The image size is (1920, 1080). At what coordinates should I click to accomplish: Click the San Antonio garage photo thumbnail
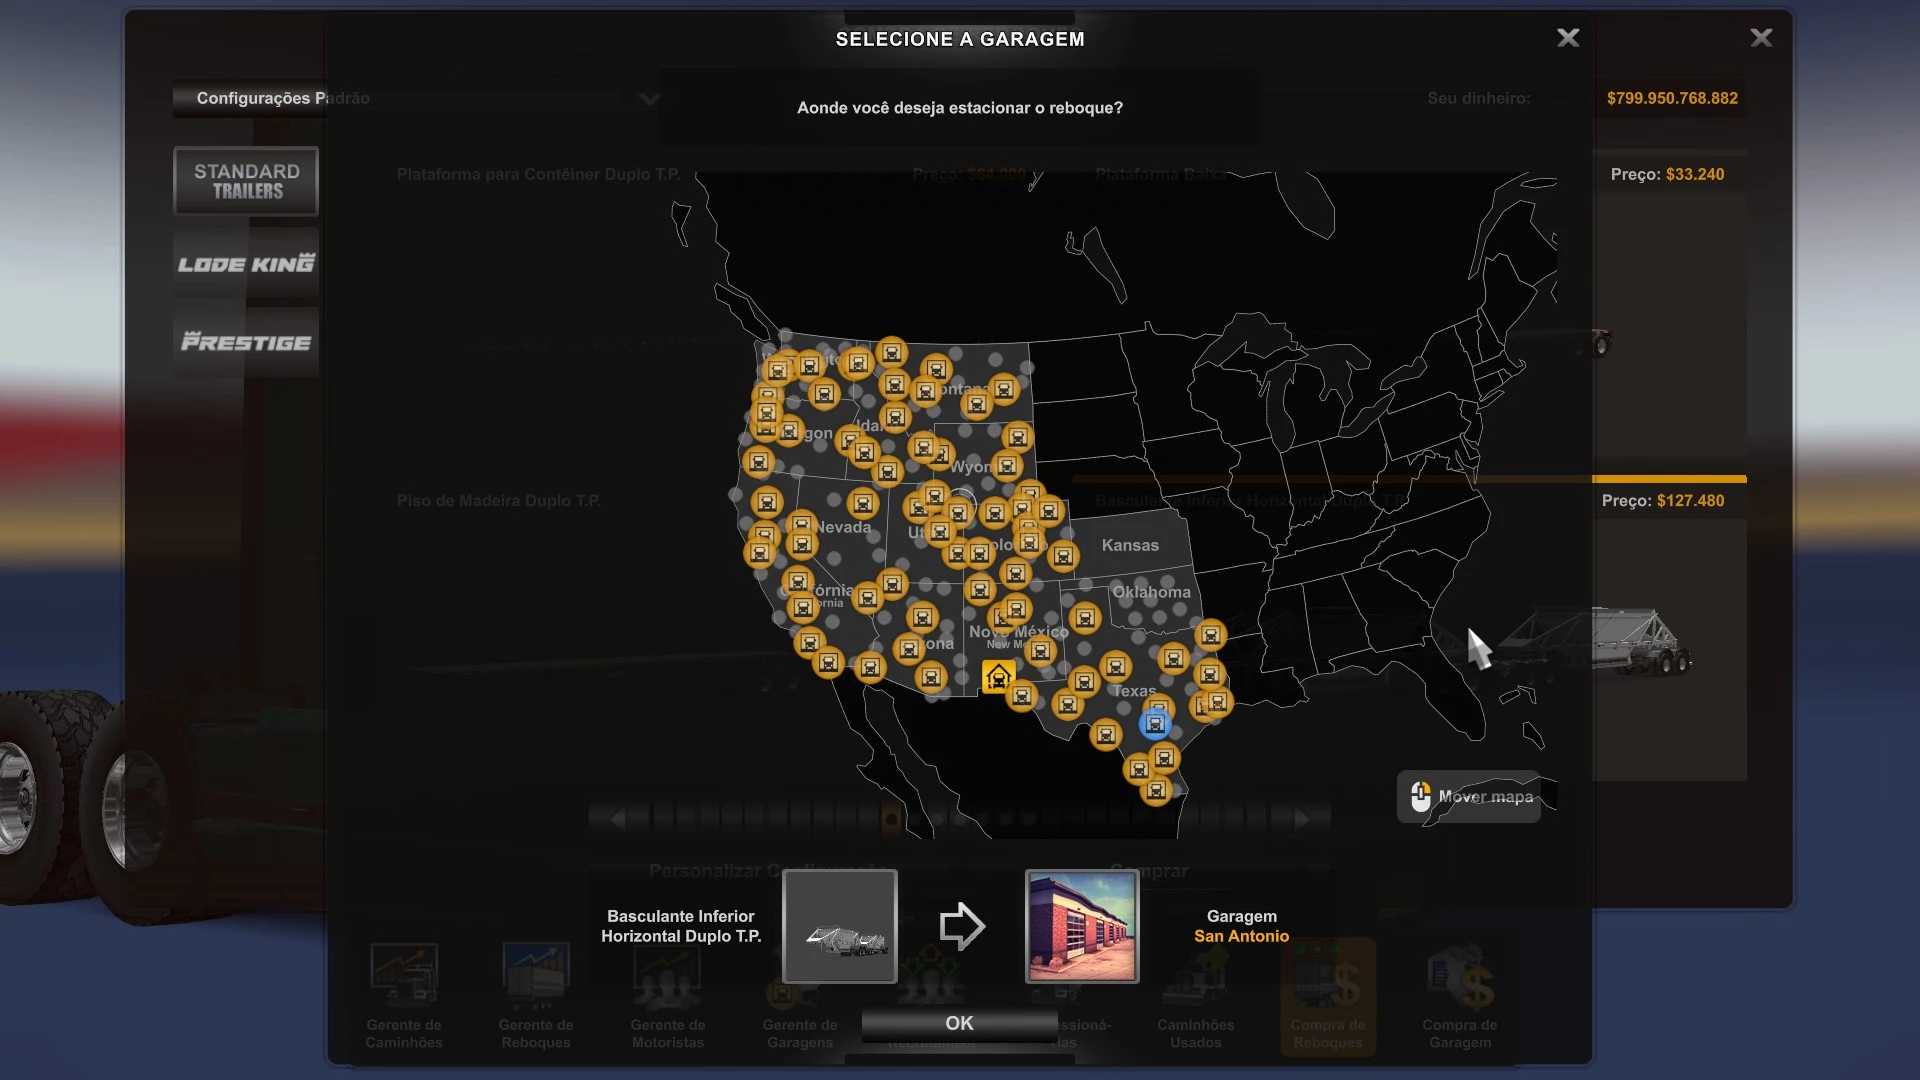(1082, 926)
